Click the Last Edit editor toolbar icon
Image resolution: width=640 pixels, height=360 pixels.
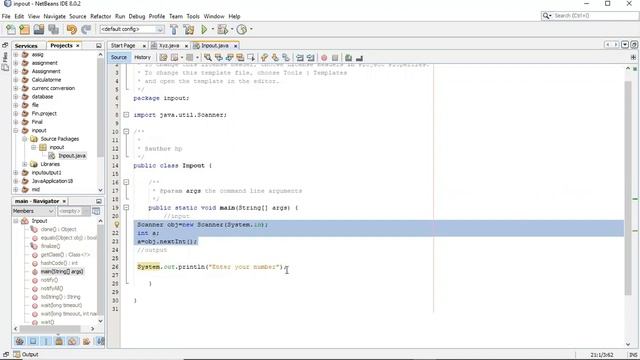[163, 58]
